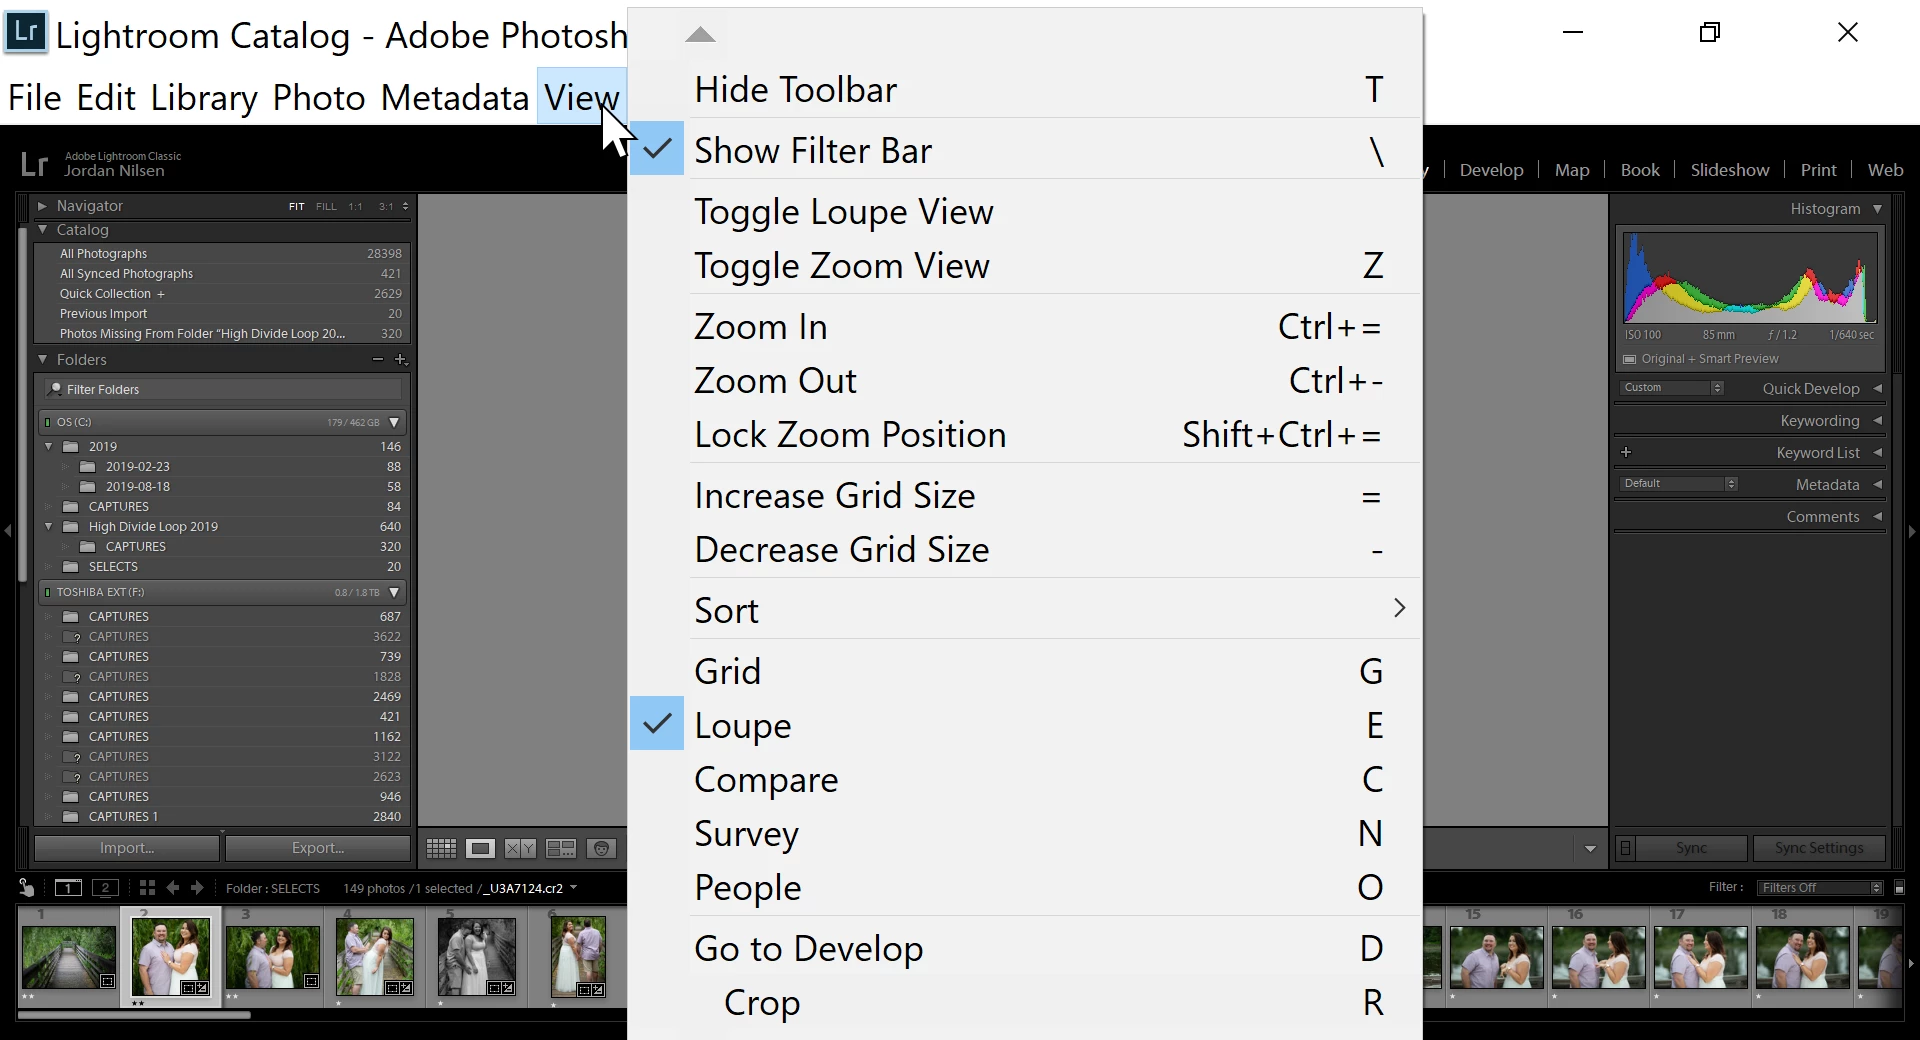
Task: Open Compare view via the XY icon
Action: pyautogui.click(x=520, y=849)
